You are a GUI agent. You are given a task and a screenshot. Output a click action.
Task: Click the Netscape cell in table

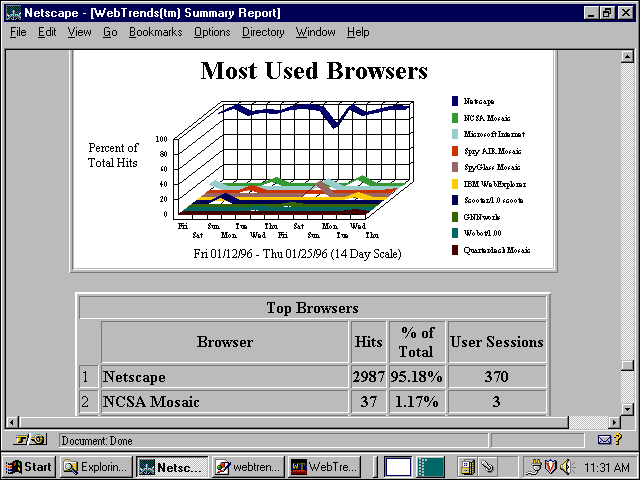[x=224, y=376]
